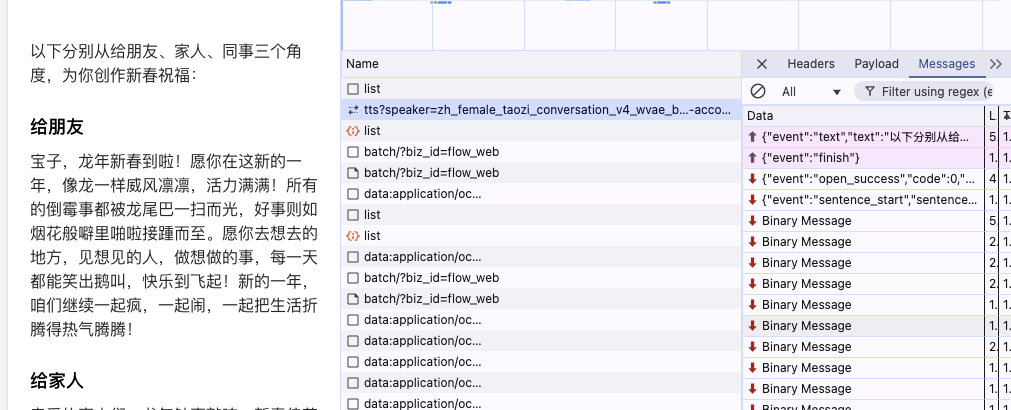Select the Messages tab
Viewport: 1011px width, 410px height.
click(947, 64)
